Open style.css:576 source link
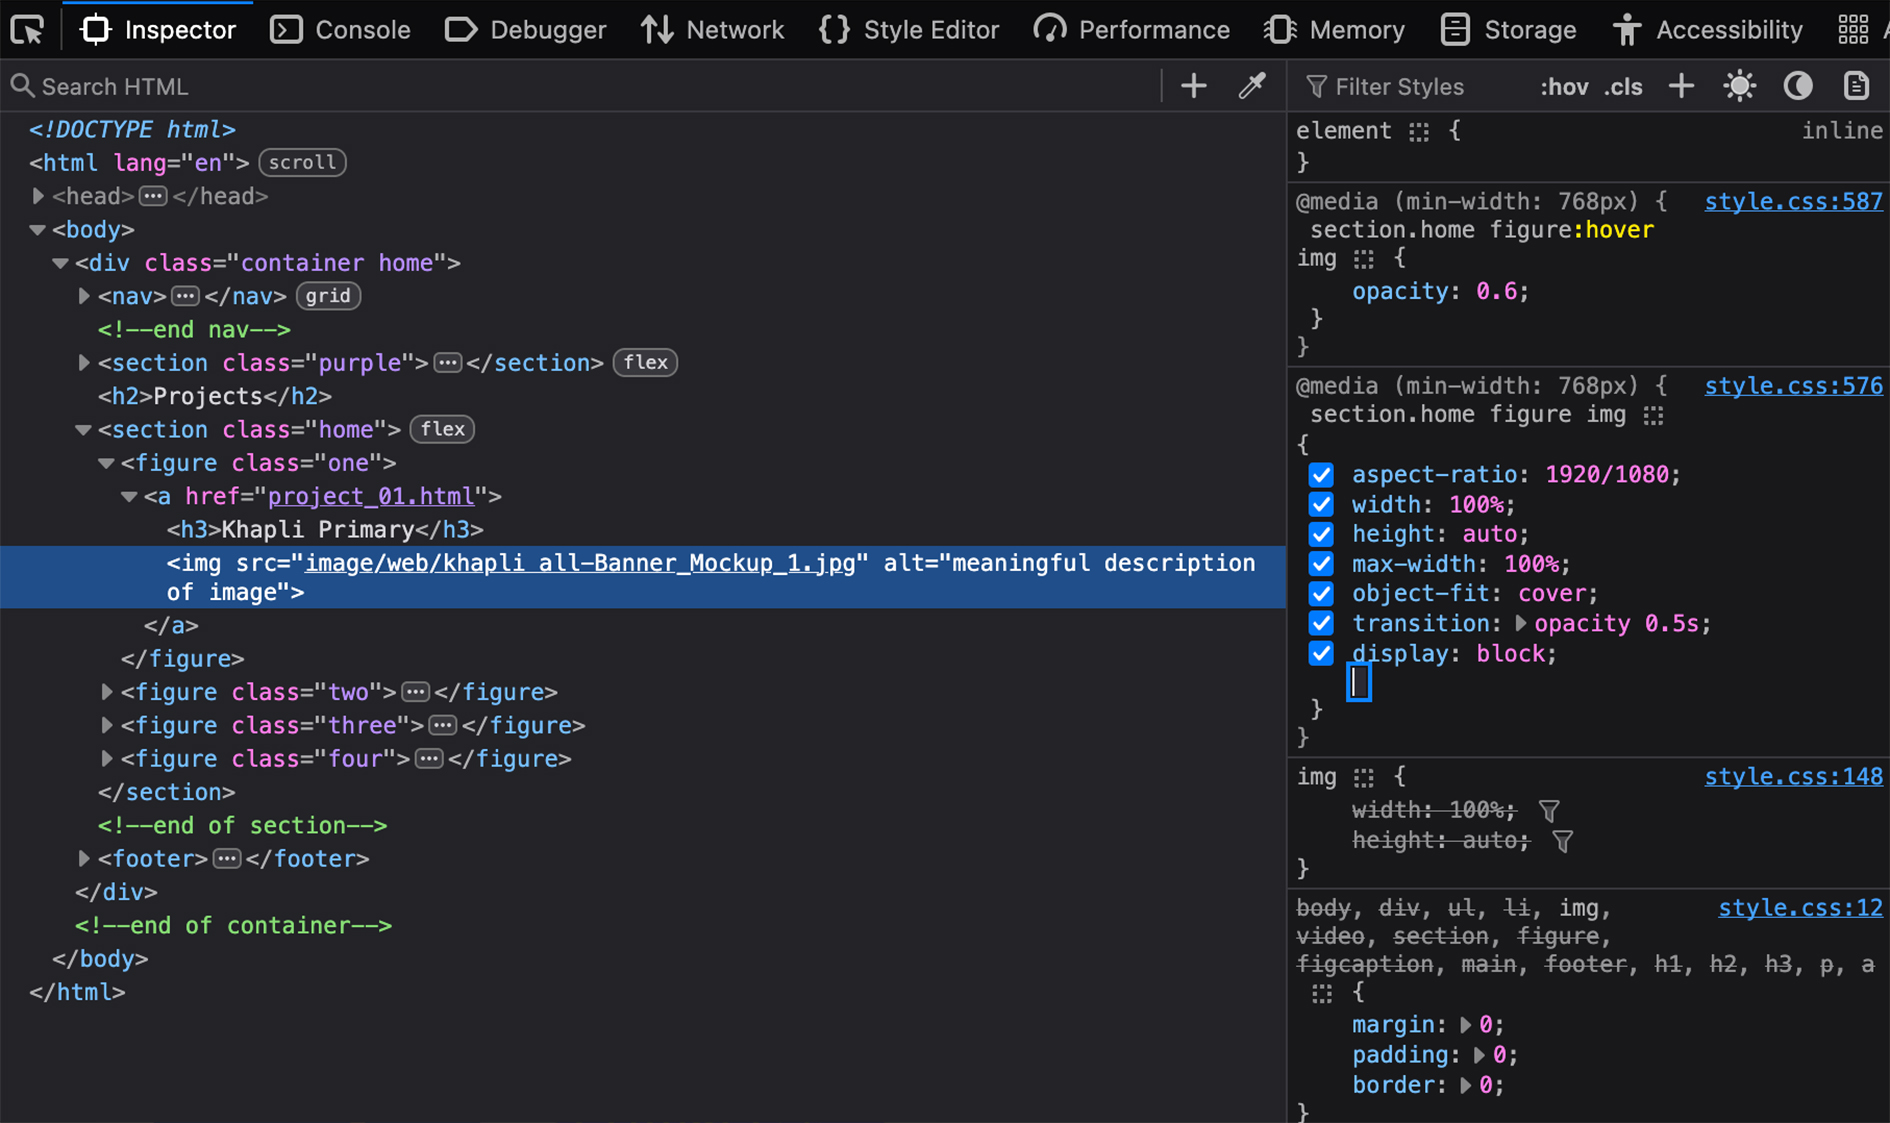1890x1123 pixels. (1793, 386)
